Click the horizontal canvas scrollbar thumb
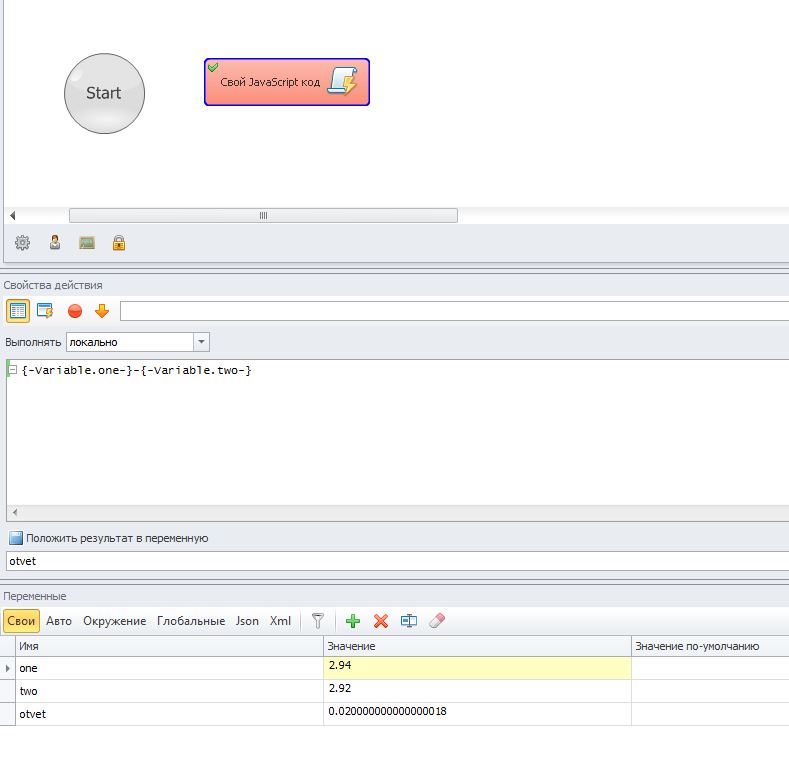Image resolution: width=789 pixels, height=768 pixels. [263, 215]
